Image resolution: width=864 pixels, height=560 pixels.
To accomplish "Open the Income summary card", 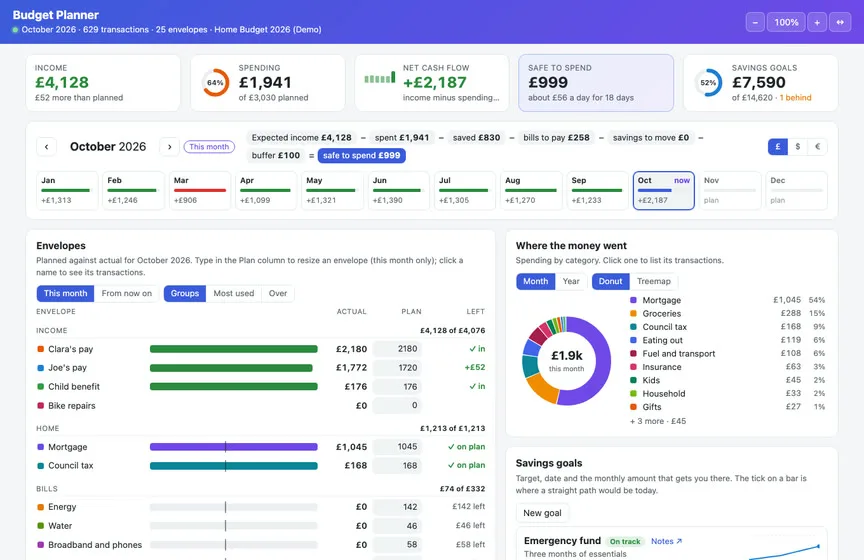I will (103, 83).
